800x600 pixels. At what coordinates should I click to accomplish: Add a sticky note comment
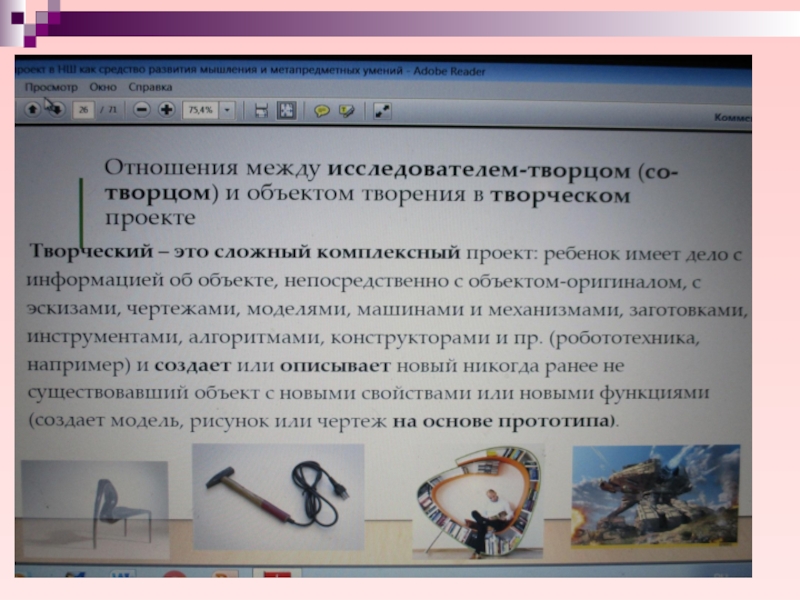(322, 110)
